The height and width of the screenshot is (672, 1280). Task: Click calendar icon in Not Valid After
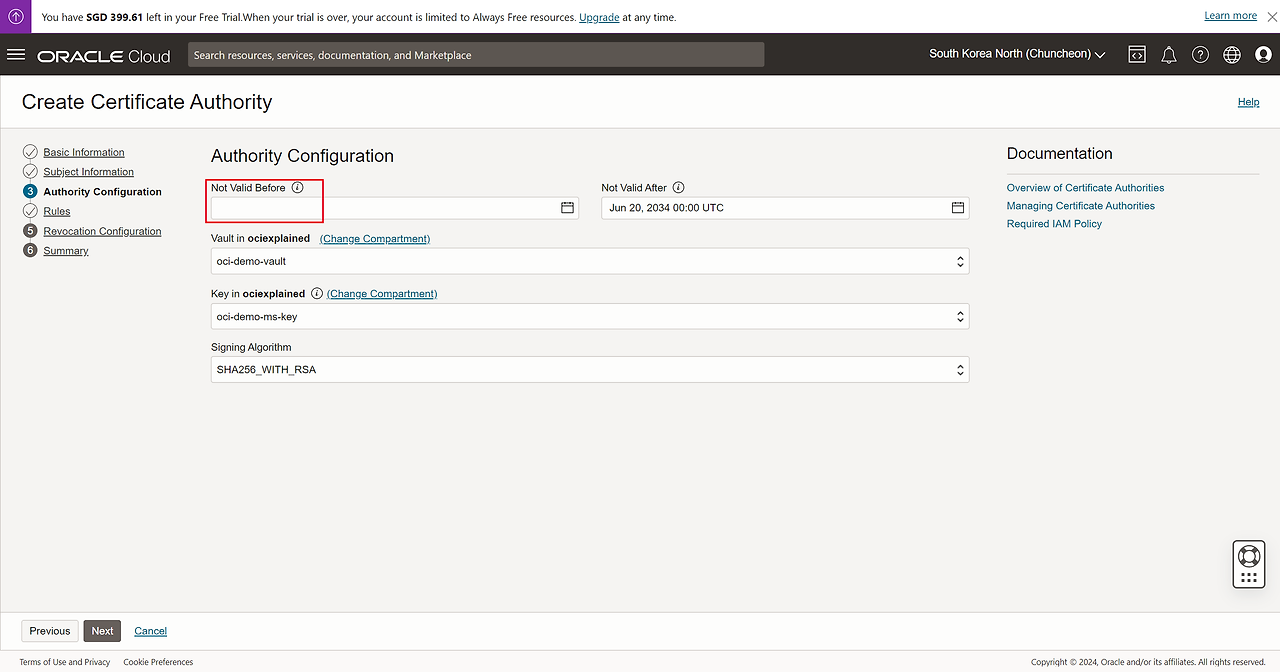pyautogui.click(x=957, y=208)
